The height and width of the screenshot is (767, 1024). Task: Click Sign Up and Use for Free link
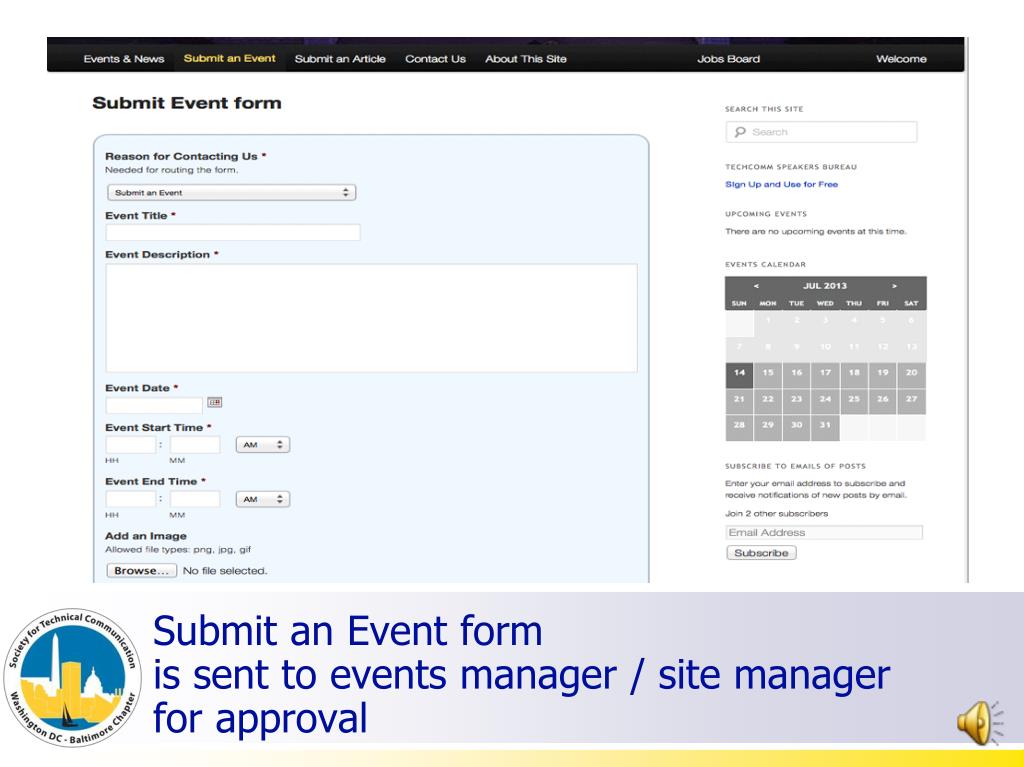(781, 184)
